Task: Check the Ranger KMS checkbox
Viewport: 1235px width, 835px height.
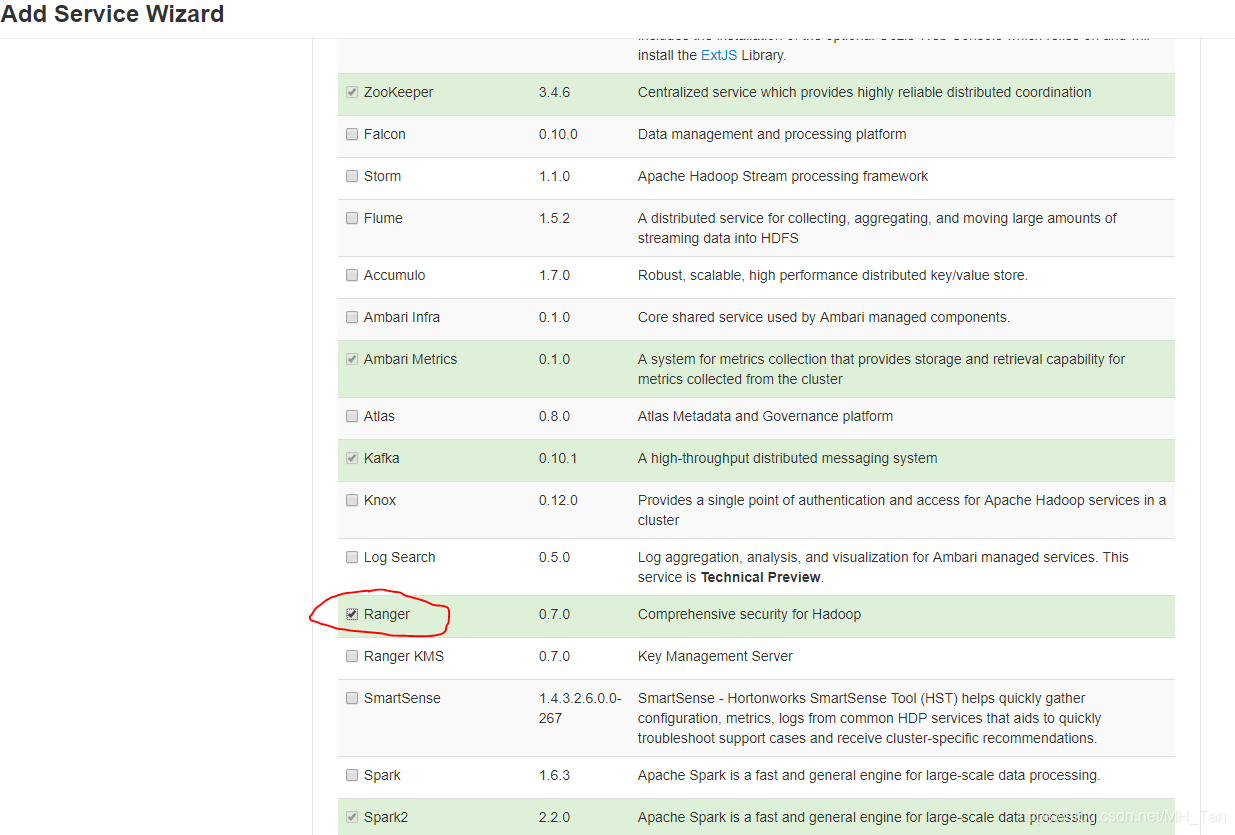Action: 352,656
